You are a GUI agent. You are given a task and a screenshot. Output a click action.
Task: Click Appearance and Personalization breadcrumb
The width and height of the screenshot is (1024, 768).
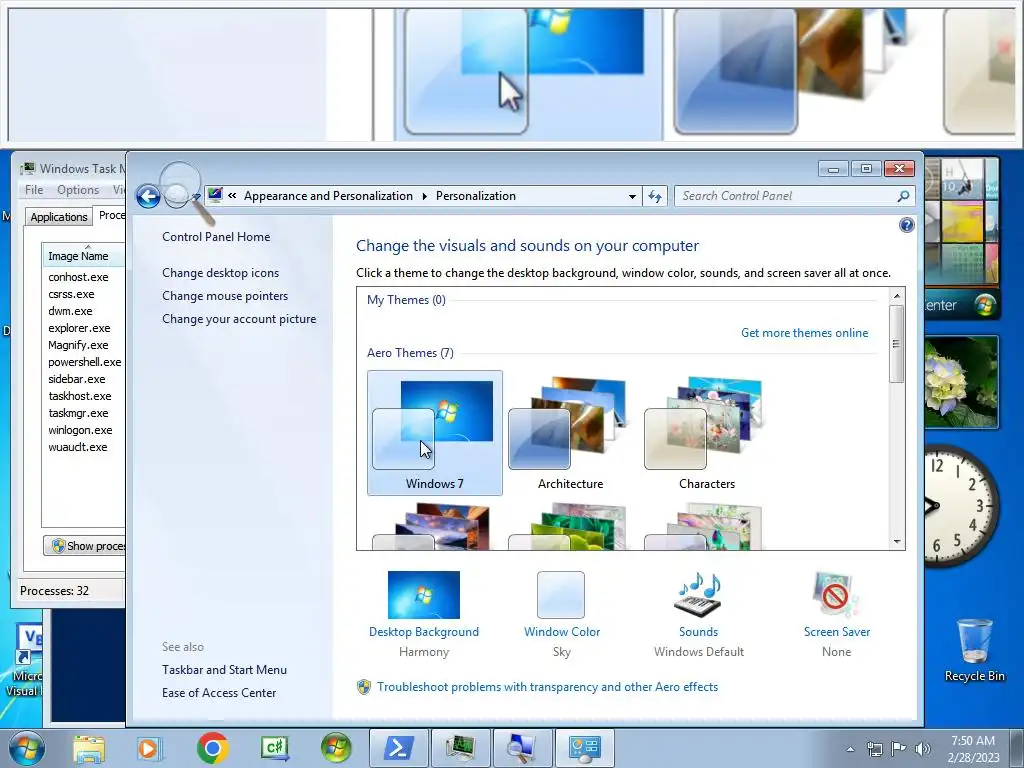(328, 196)
